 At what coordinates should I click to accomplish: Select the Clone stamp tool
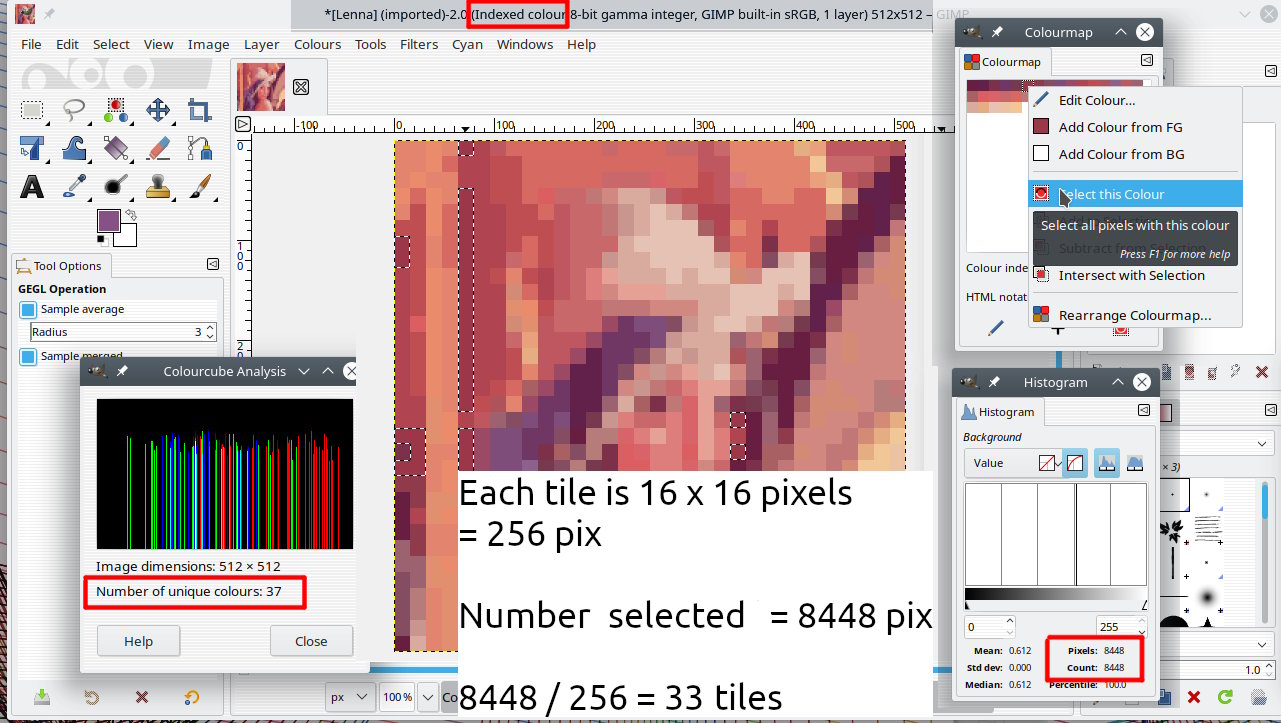[158, 186]
